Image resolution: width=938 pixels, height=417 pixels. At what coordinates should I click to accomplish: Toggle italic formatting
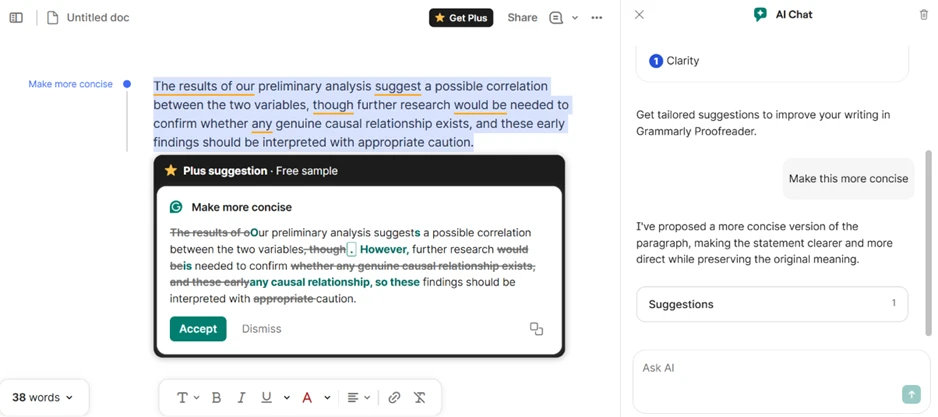point(242,397)
